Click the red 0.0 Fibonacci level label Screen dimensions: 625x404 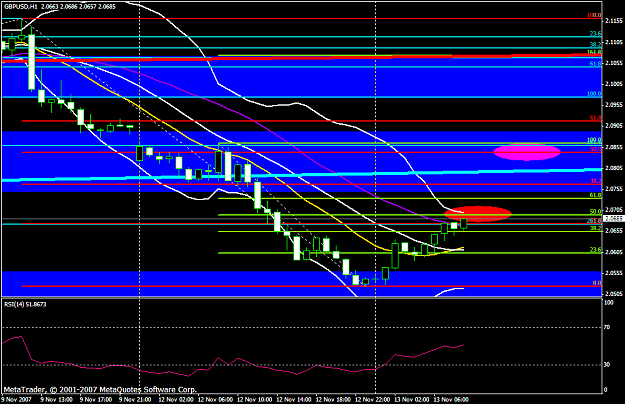tap(597, 283)
